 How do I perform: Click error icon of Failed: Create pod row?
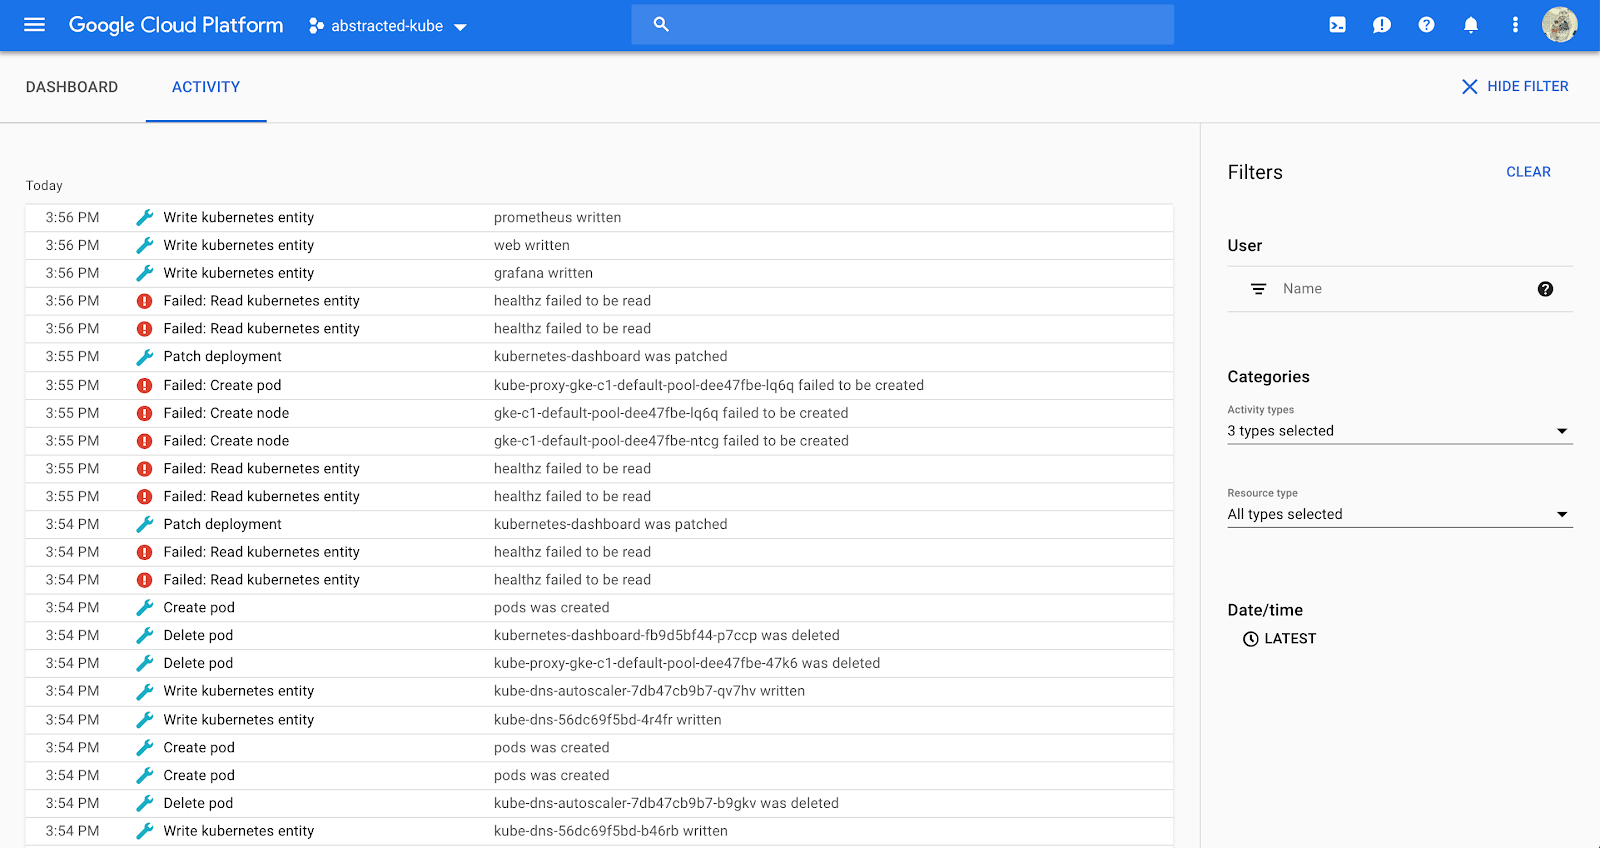pyautogui.click(x=145, y=385)
